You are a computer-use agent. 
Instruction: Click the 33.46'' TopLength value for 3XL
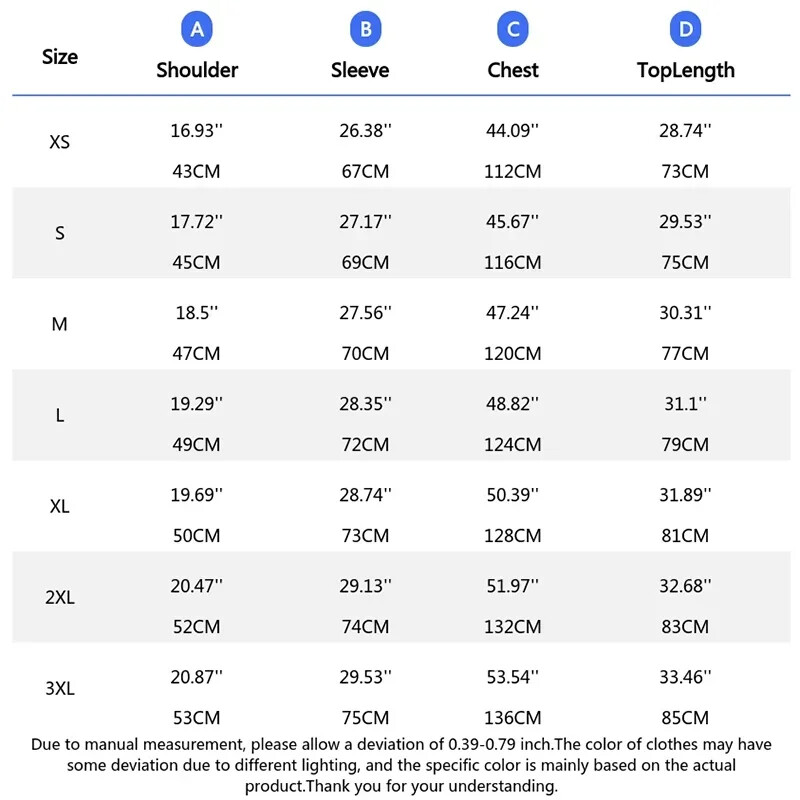click(x=685, y=677)
